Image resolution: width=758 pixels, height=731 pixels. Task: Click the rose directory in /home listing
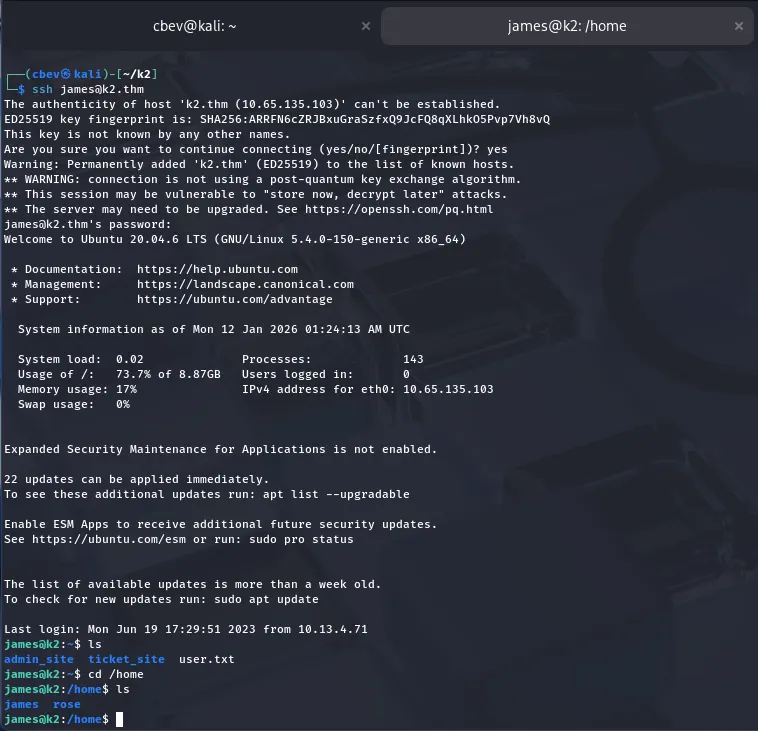67,704
